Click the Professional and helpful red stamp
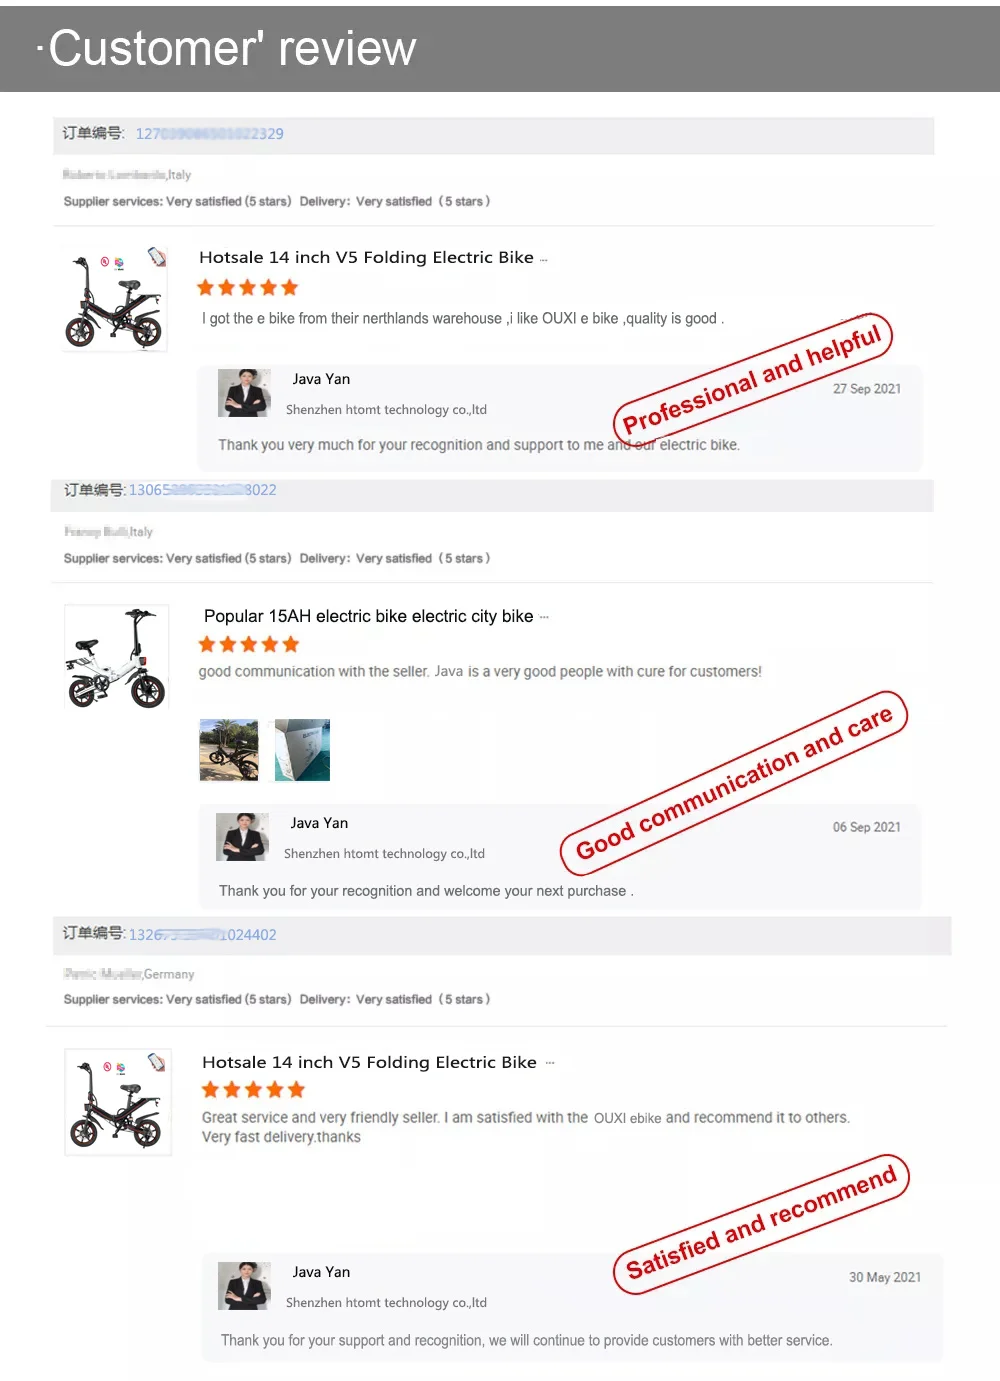1000x1381 pixels. pyautogui.click(x=752, y=380)
